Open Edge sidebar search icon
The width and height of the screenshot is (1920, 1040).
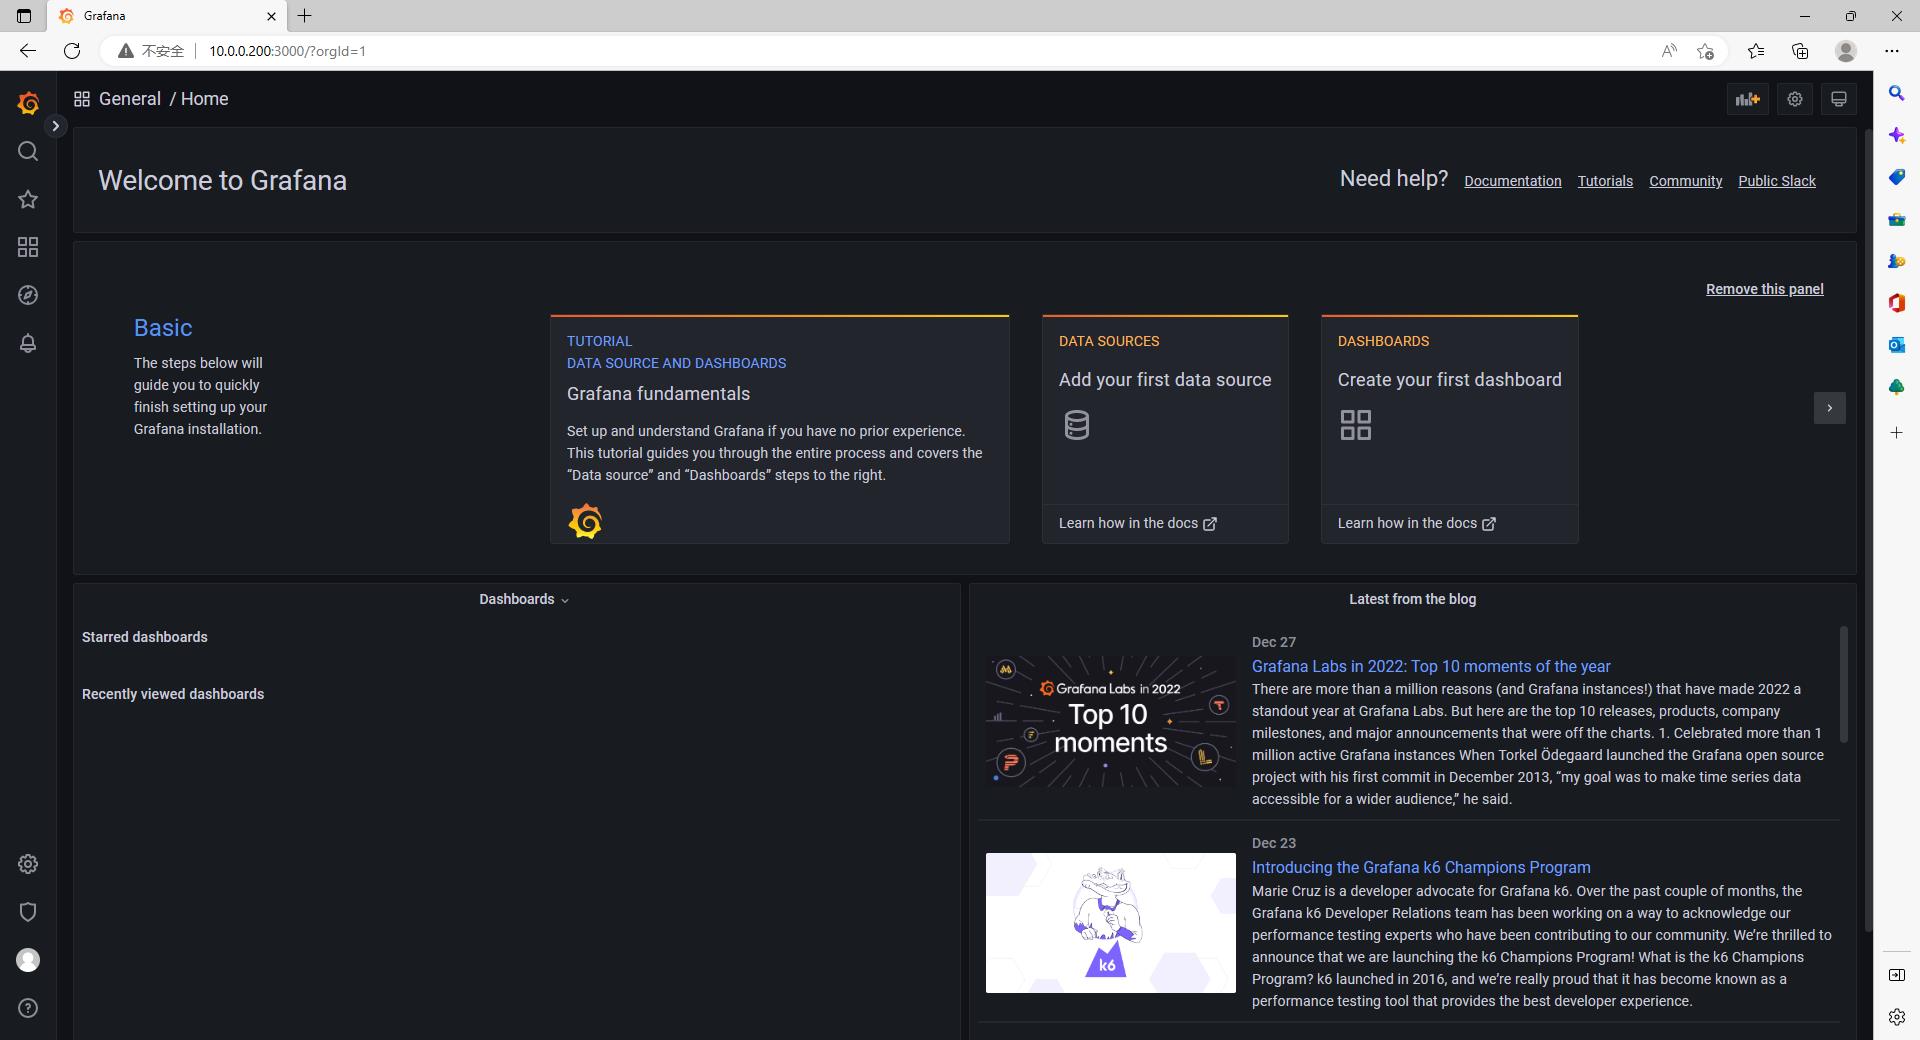(1896, 93)
